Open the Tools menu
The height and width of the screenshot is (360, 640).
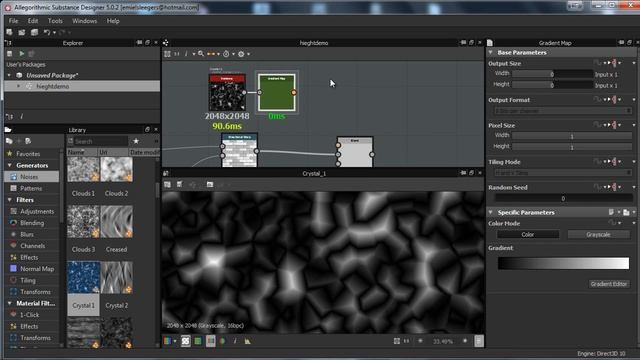point(55,21)
